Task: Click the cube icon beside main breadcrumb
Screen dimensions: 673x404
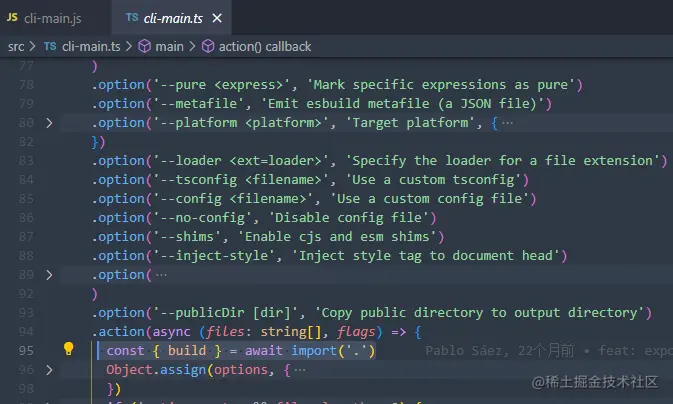Action: (x=145, y=46)
